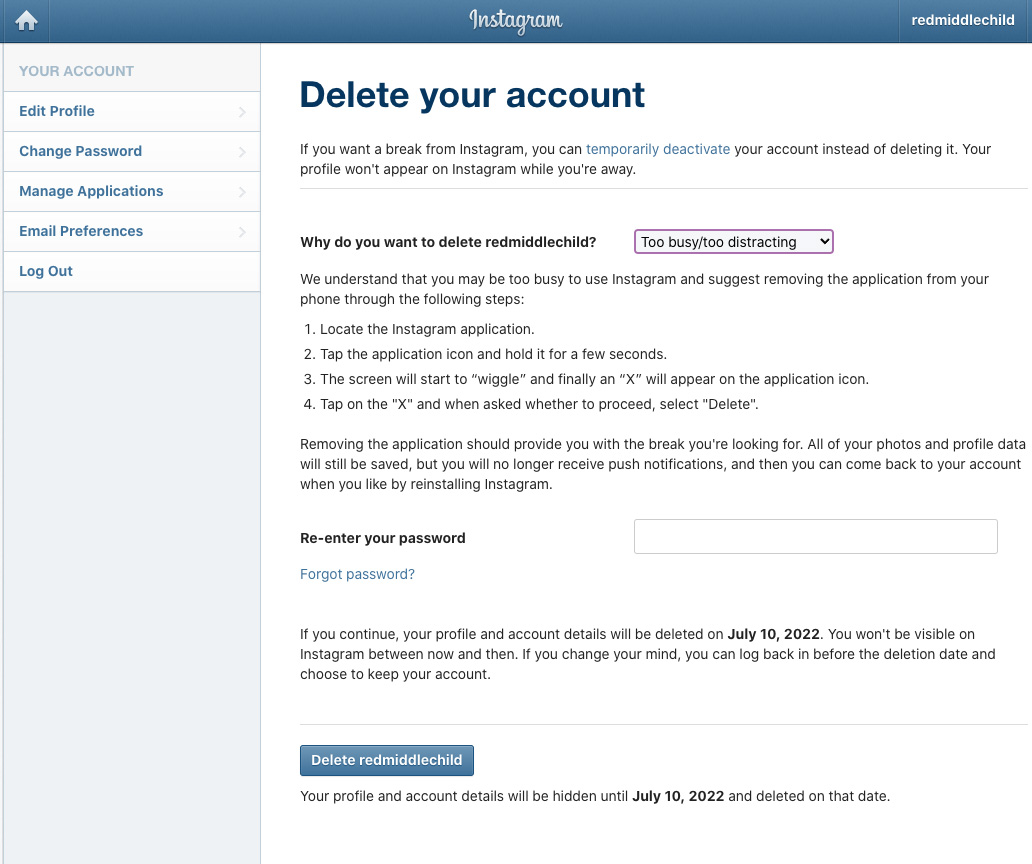Click the Why do you want to delete label
Screen dimensions: 1032x864
point(448,242)
